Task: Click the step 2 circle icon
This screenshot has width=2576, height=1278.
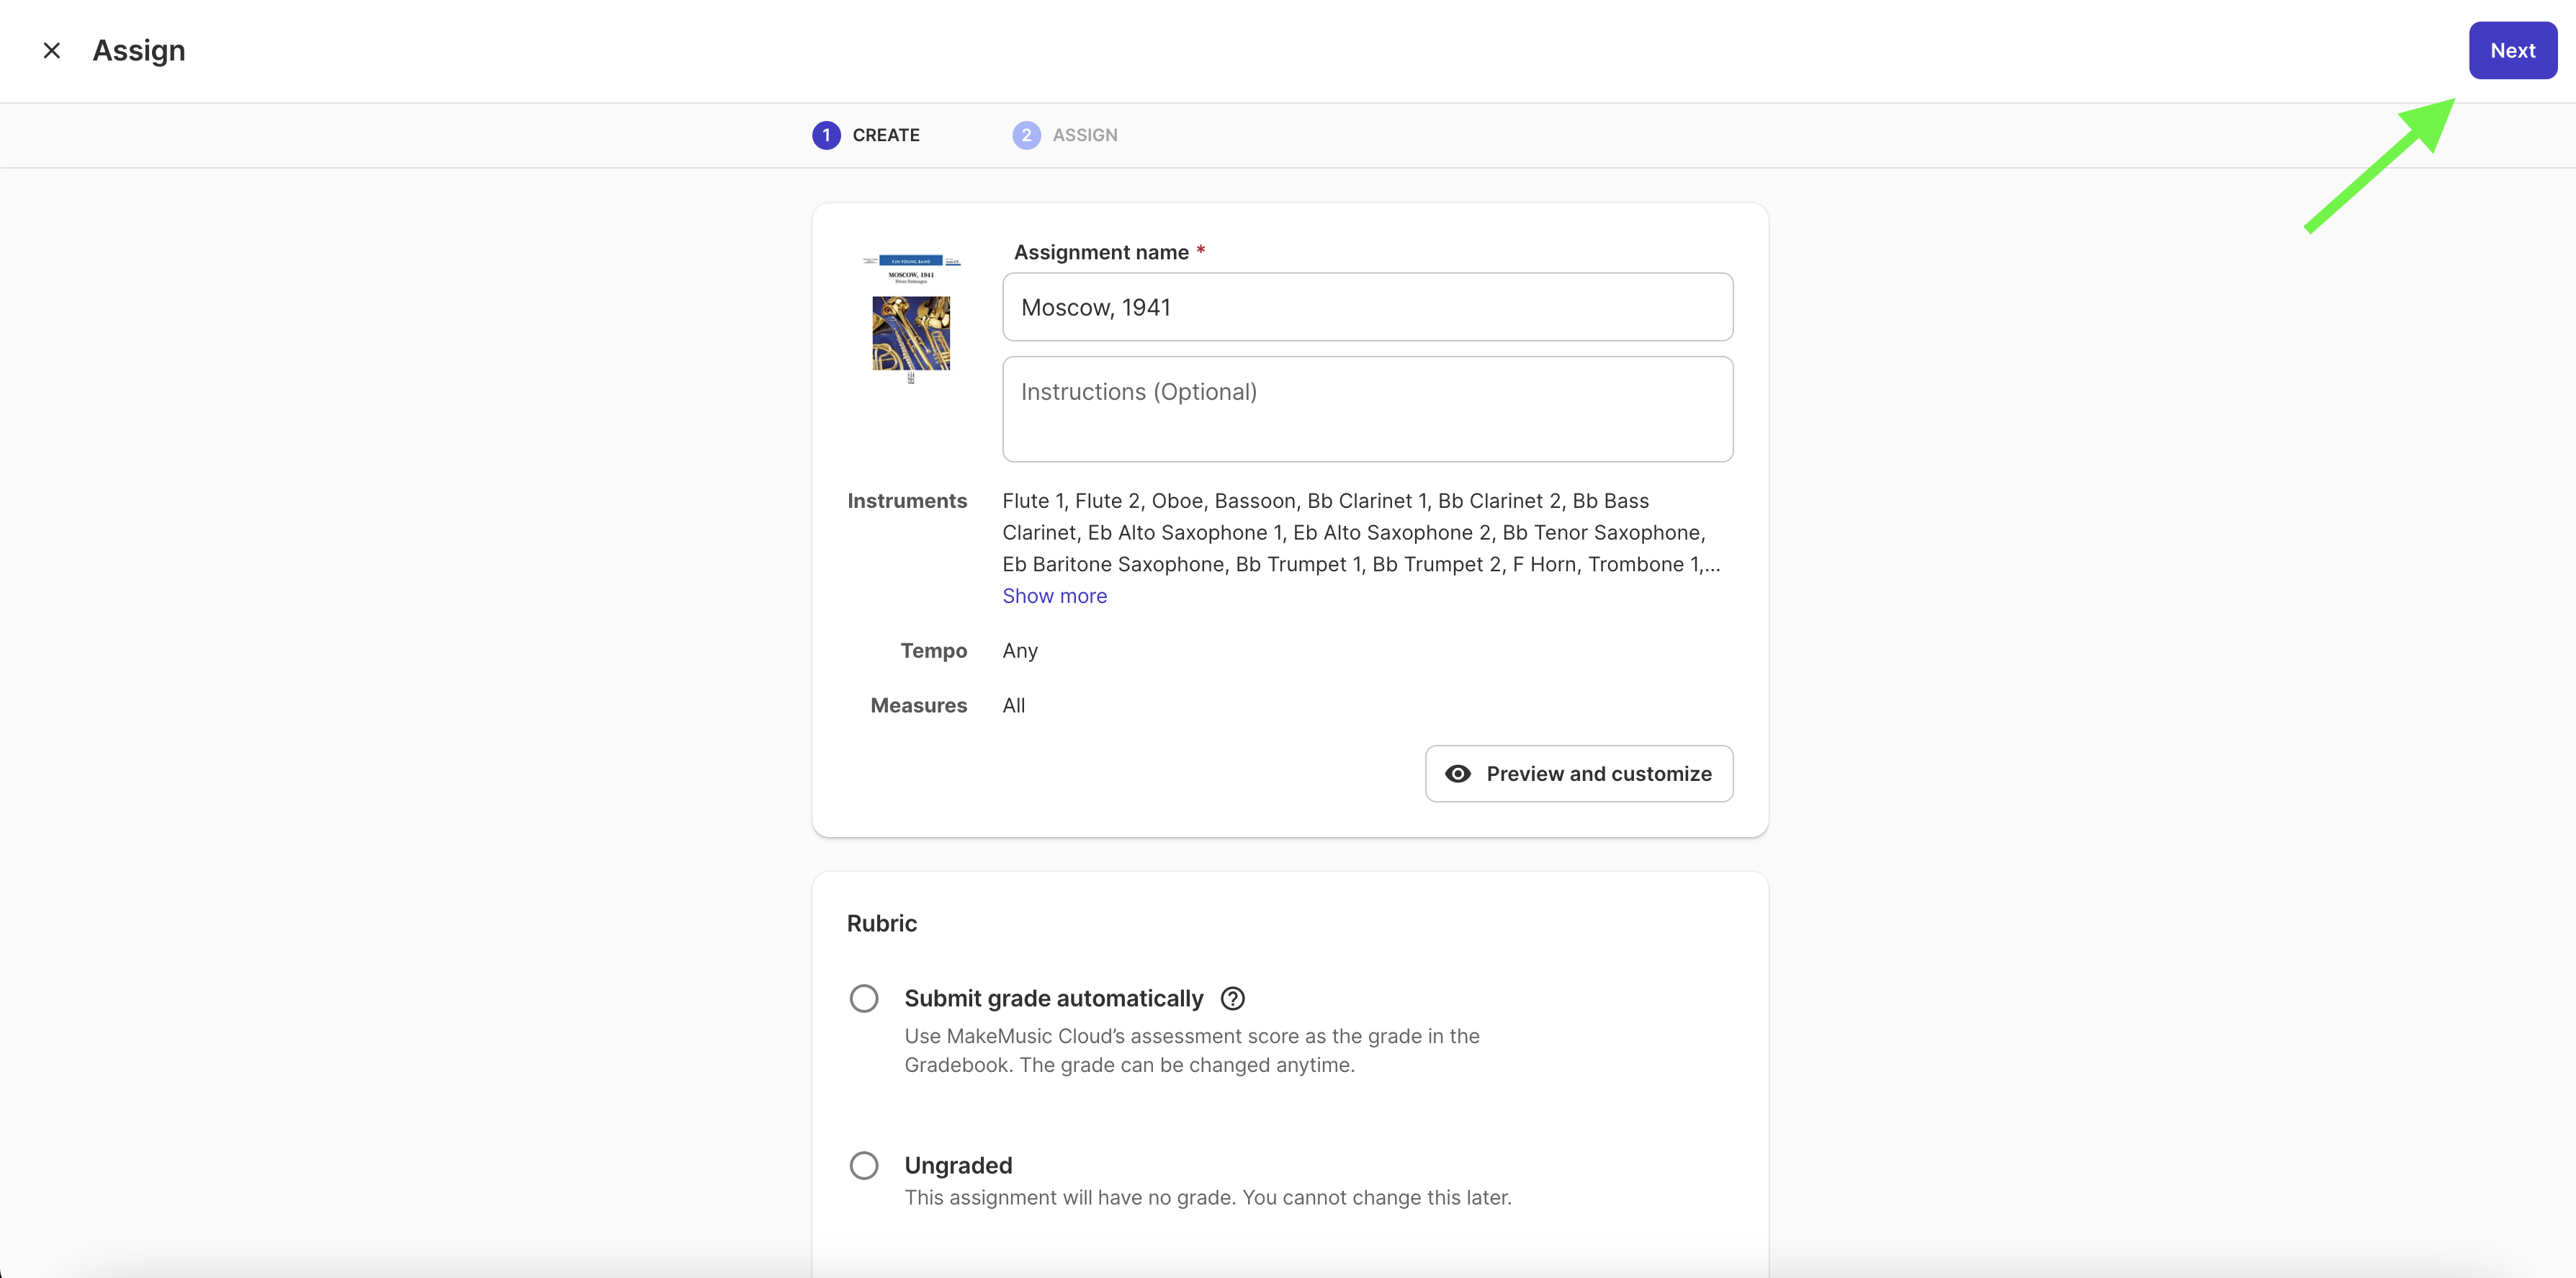Action: [x=1026, y=135]
